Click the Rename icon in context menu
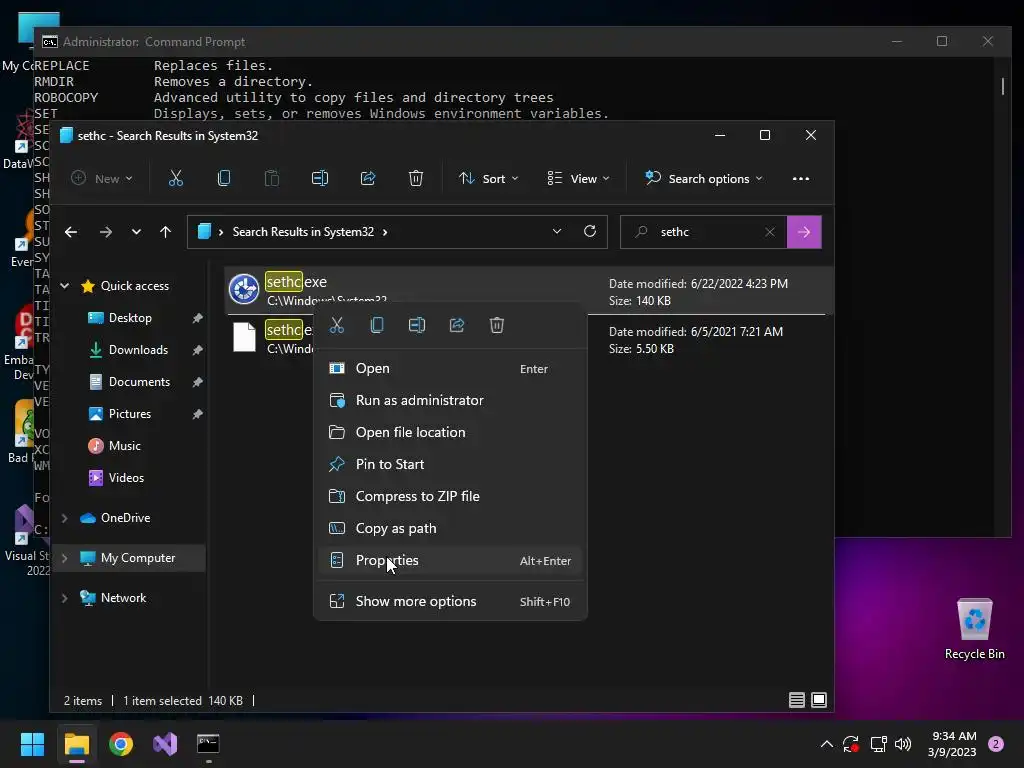The image size is (1024, 768). [x=417, y=325]
